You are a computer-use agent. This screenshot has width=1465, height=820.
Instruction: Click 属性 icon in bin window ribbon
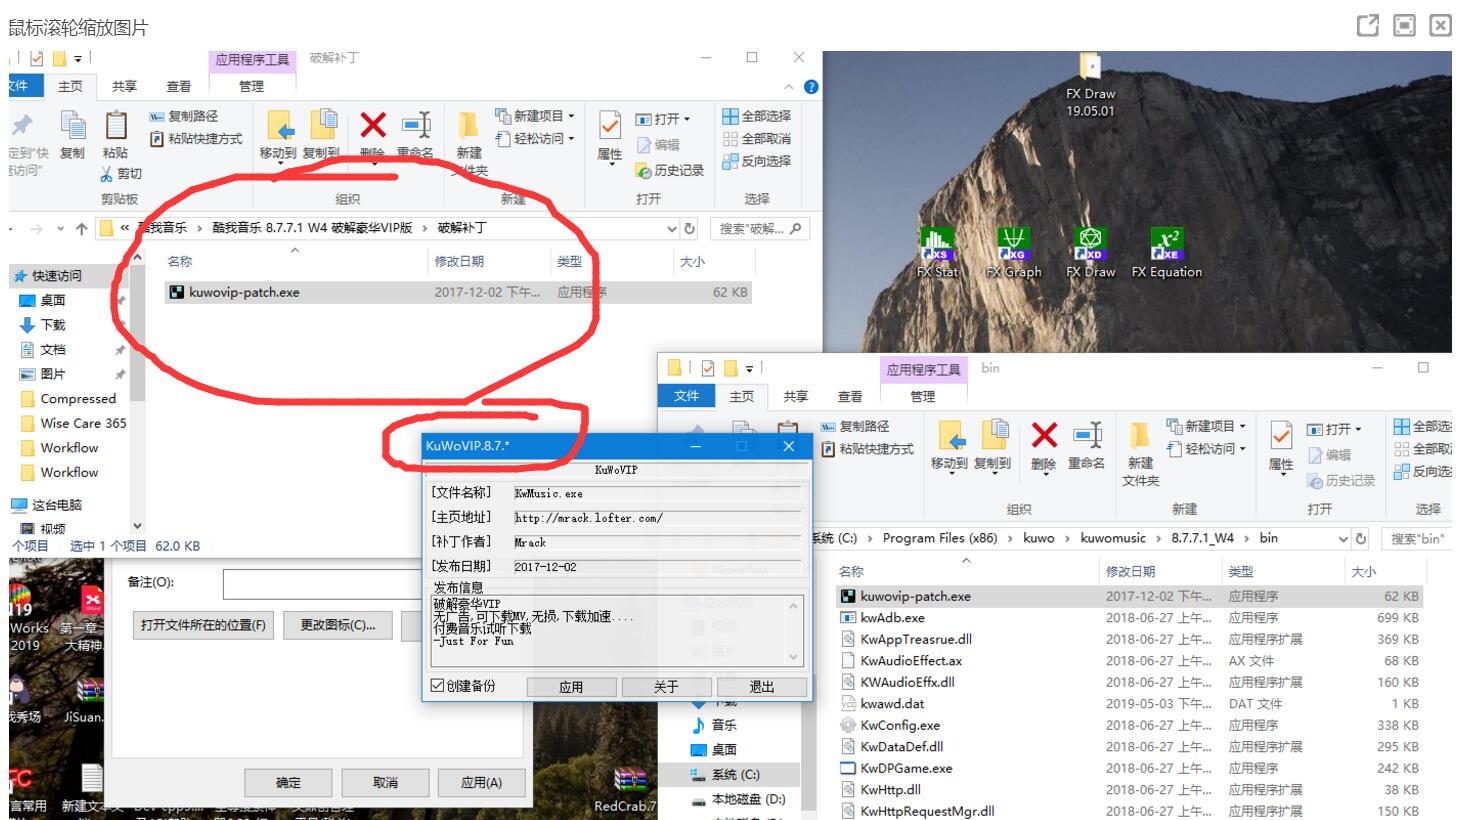tap(1281, 435)
